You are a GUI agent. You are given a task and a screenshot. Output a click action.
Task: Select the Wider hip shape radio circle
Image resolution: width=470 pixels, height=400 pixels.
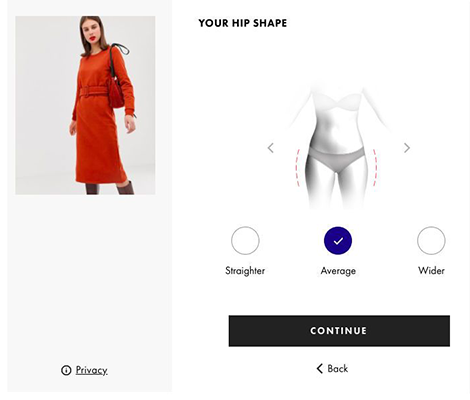[431, 241]
